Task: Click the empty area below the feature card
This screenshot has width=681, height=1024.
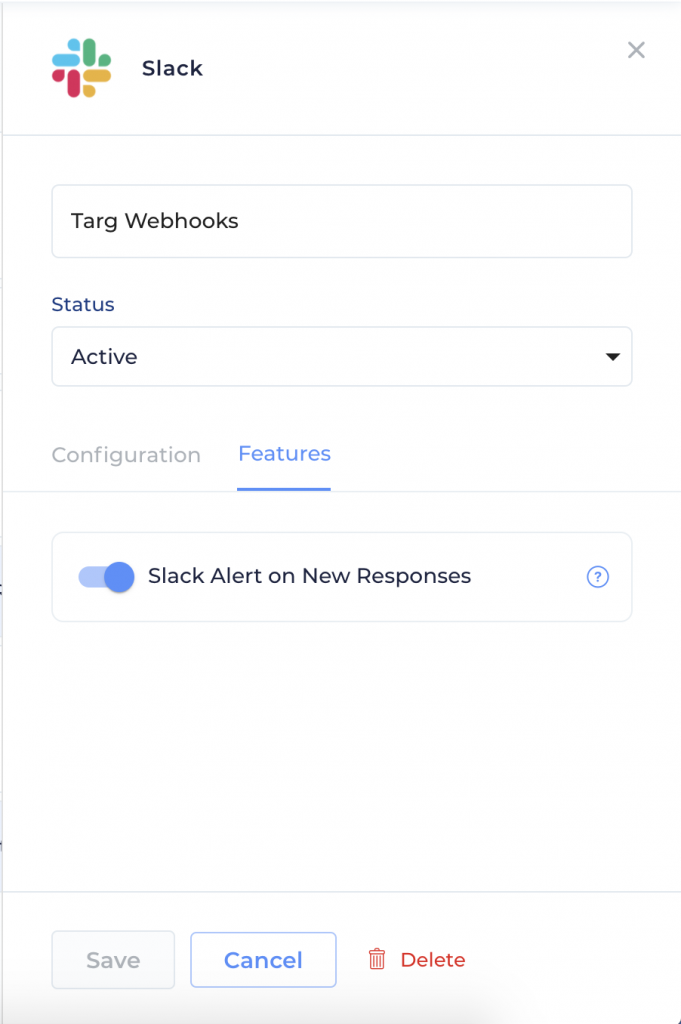Action: click(341, 756)
